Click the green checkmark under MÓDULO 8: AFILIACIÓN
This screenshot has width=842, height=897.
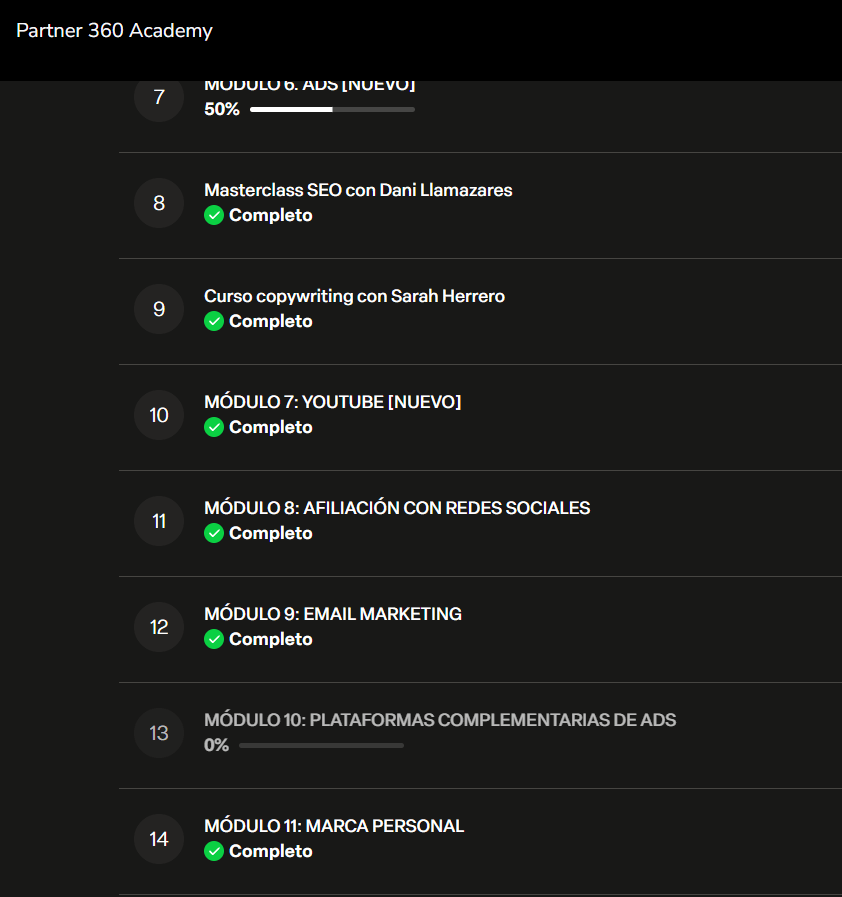[214, 533]
